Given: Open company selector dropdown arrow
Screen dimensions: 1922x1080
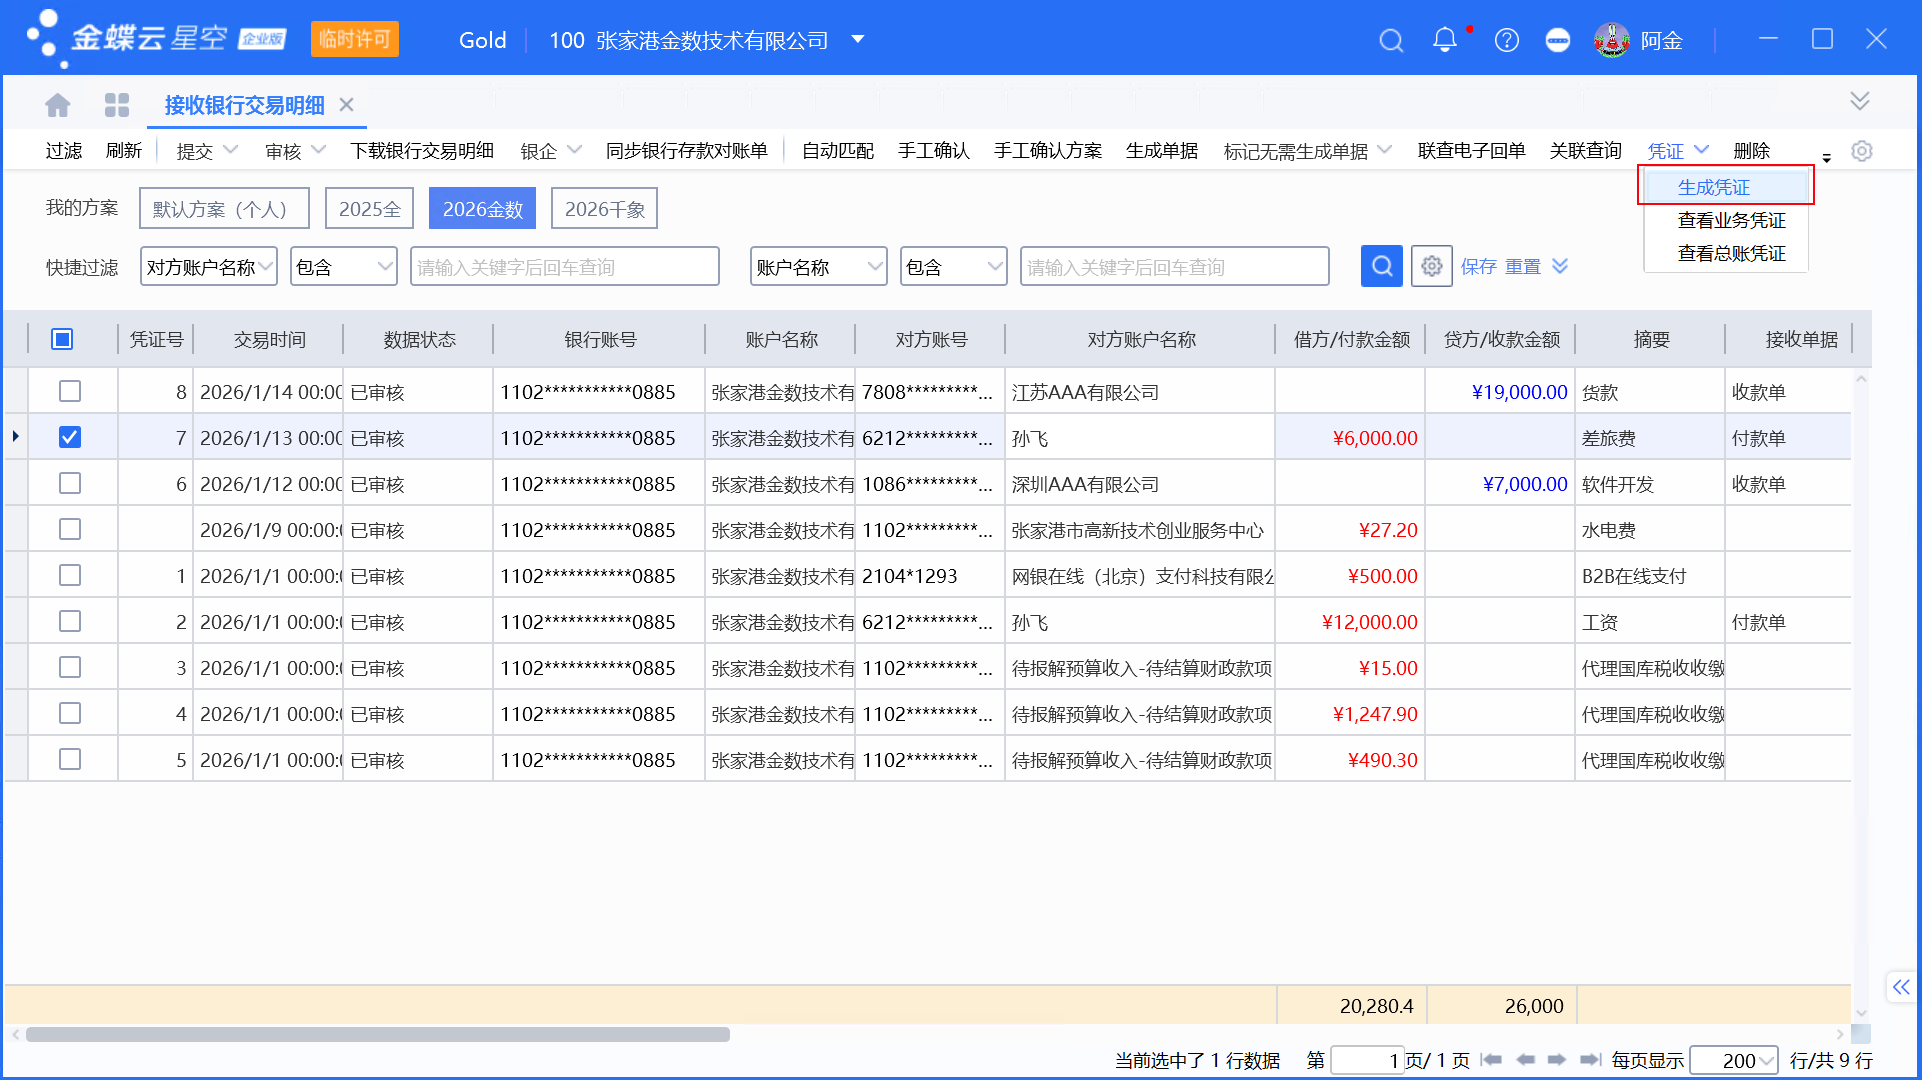Looking at the screenshot, I should point(857,40).
